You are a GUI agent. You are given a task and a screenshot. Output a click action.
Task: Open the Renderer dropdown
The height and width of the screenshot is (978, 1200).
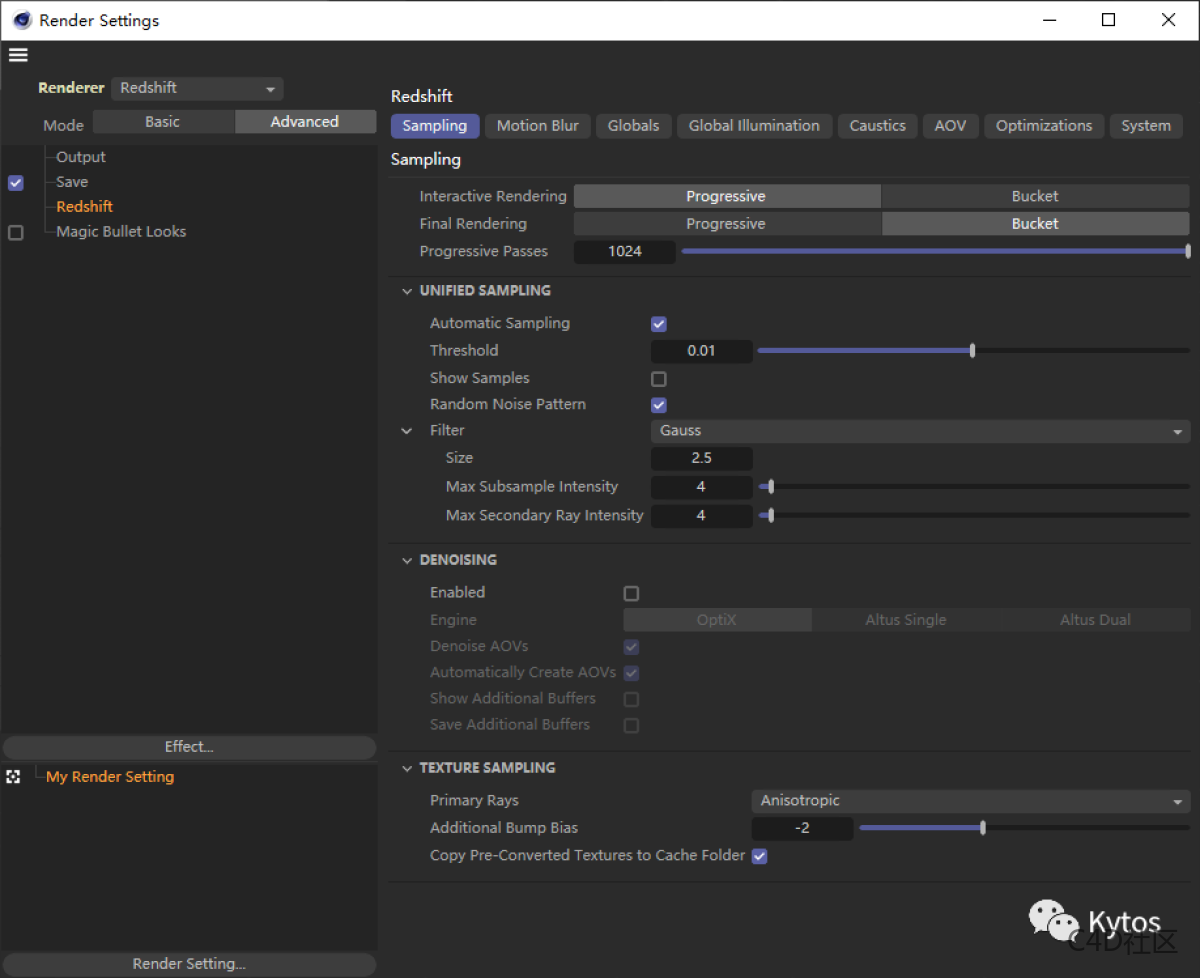(196, 87)
